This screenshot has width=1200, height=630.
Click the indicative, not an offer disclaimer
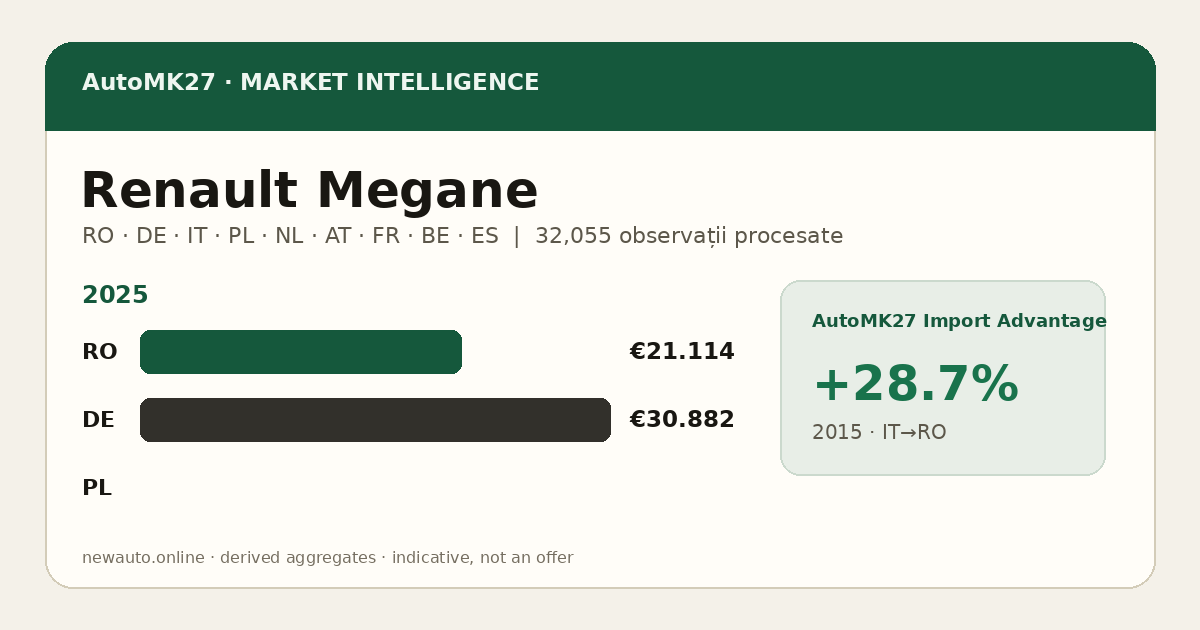(482, 558)
